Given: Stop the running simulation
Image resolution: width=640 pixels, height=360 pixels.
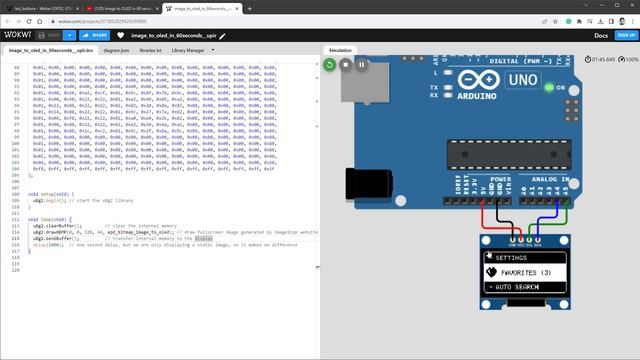Looking at the screenshot, I should click(346, 64).
